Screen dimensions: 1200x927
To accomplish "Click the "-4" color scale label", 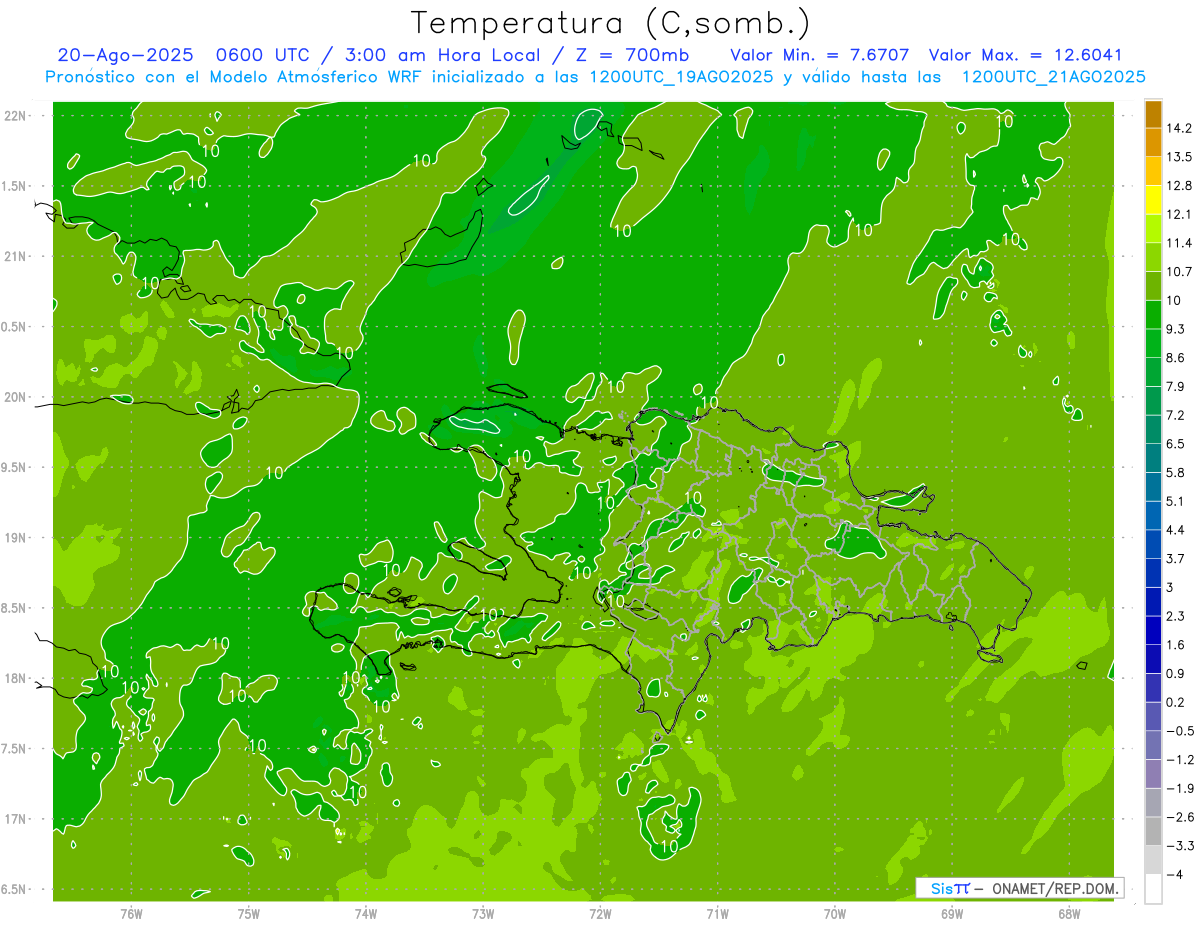I will [1176, 874].
